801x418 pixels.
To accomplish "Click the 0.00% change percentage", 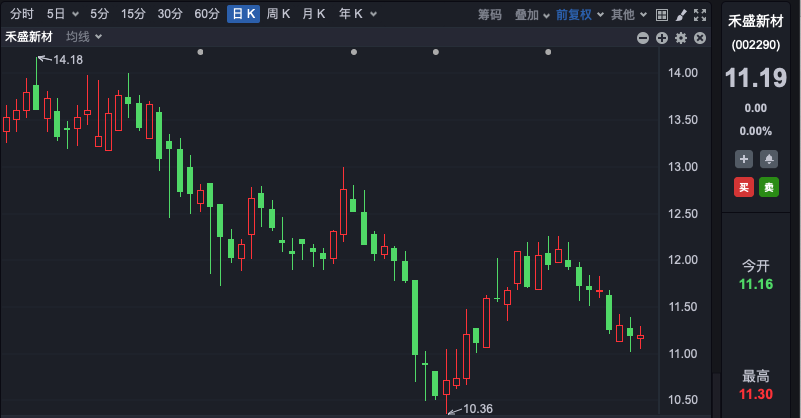I will pyautogui.click(x=756, y=131).
